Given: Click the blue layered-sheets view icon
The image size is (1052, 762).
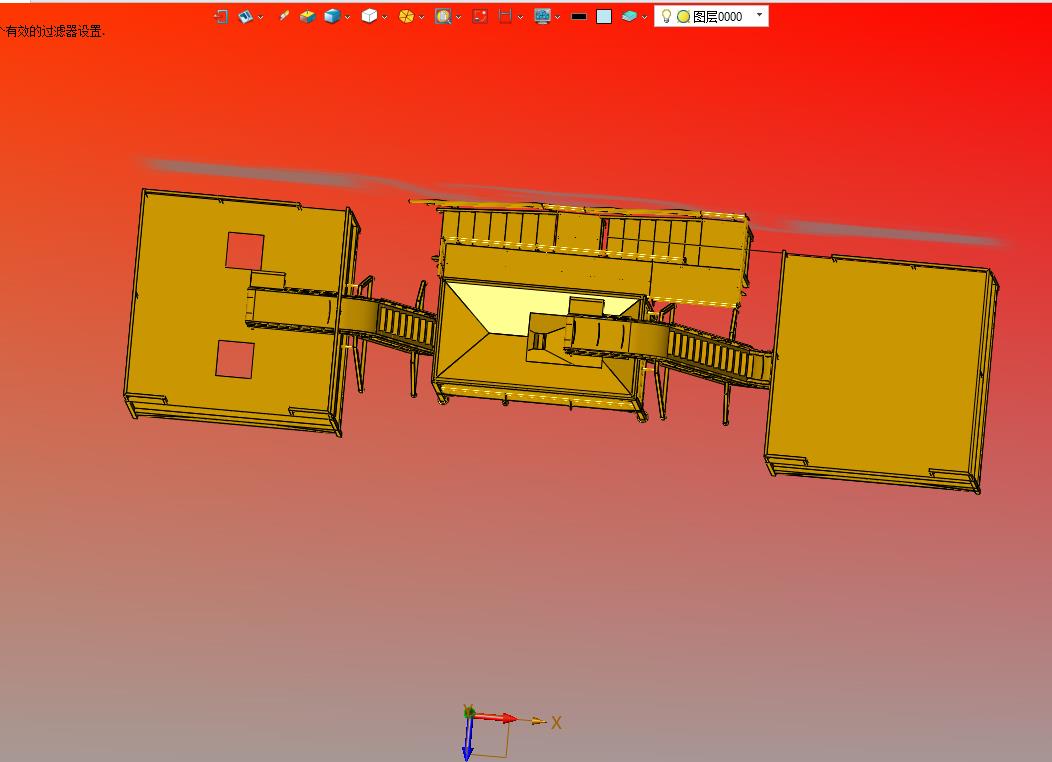Looking at the screenshot, I should pos(246,17).
